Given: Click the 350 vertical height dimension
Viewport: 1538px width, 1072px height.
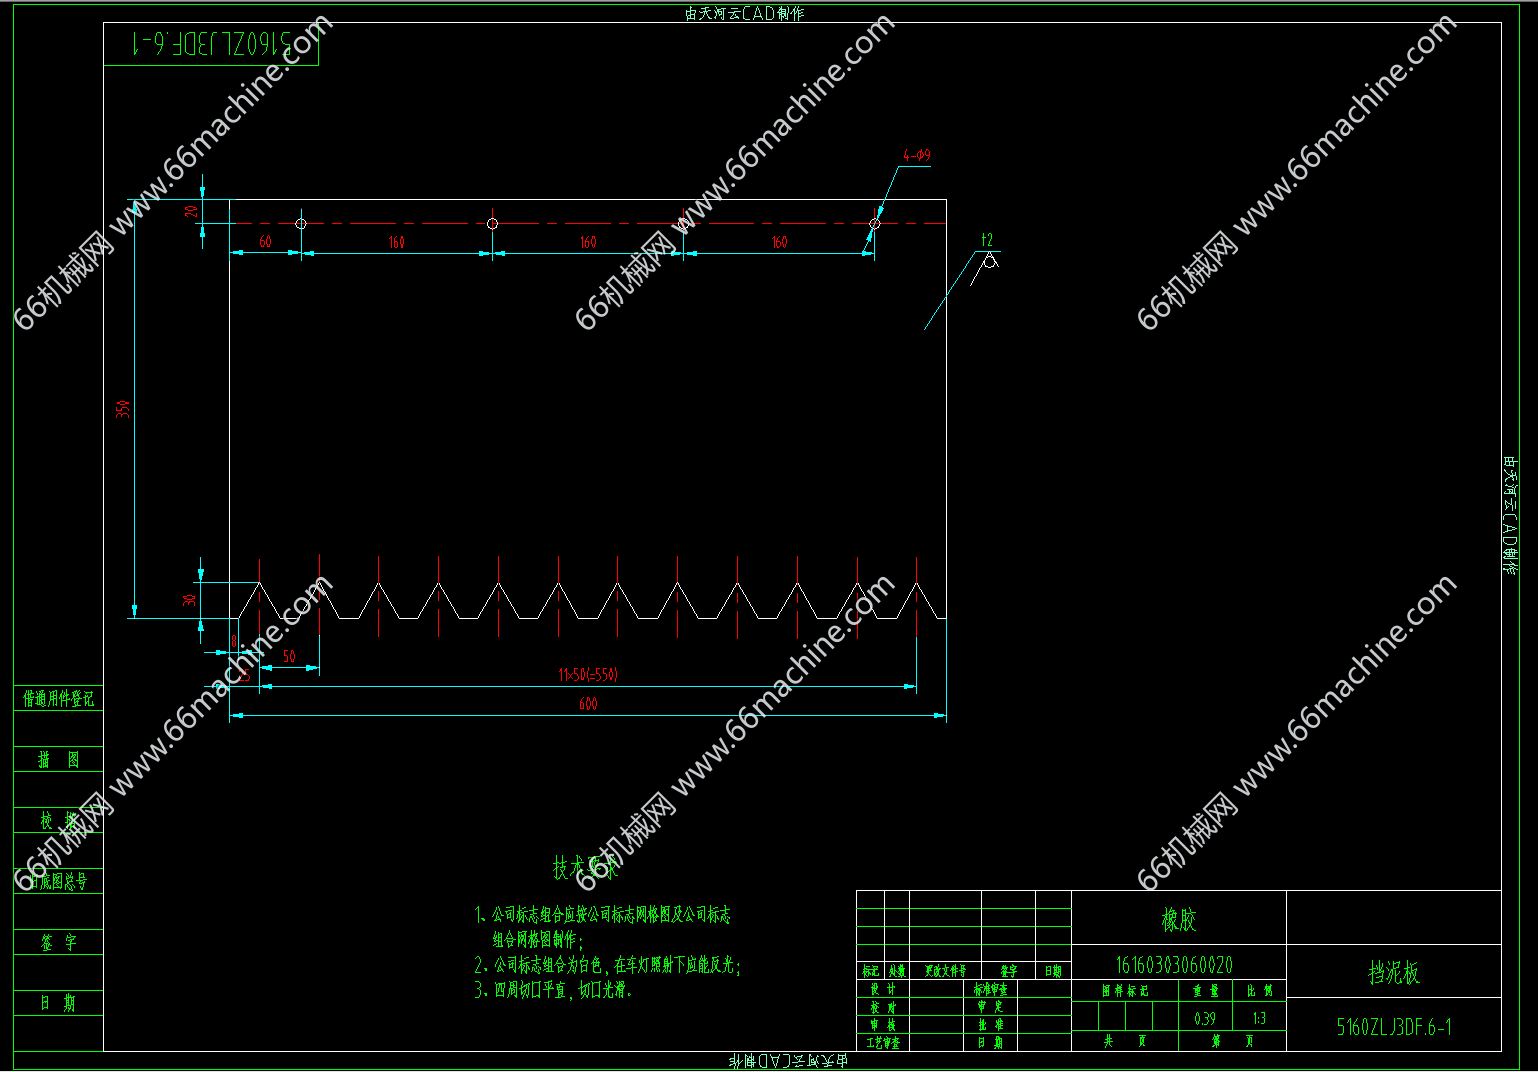Looking at the screenshot, I should (x=123, y=409).
